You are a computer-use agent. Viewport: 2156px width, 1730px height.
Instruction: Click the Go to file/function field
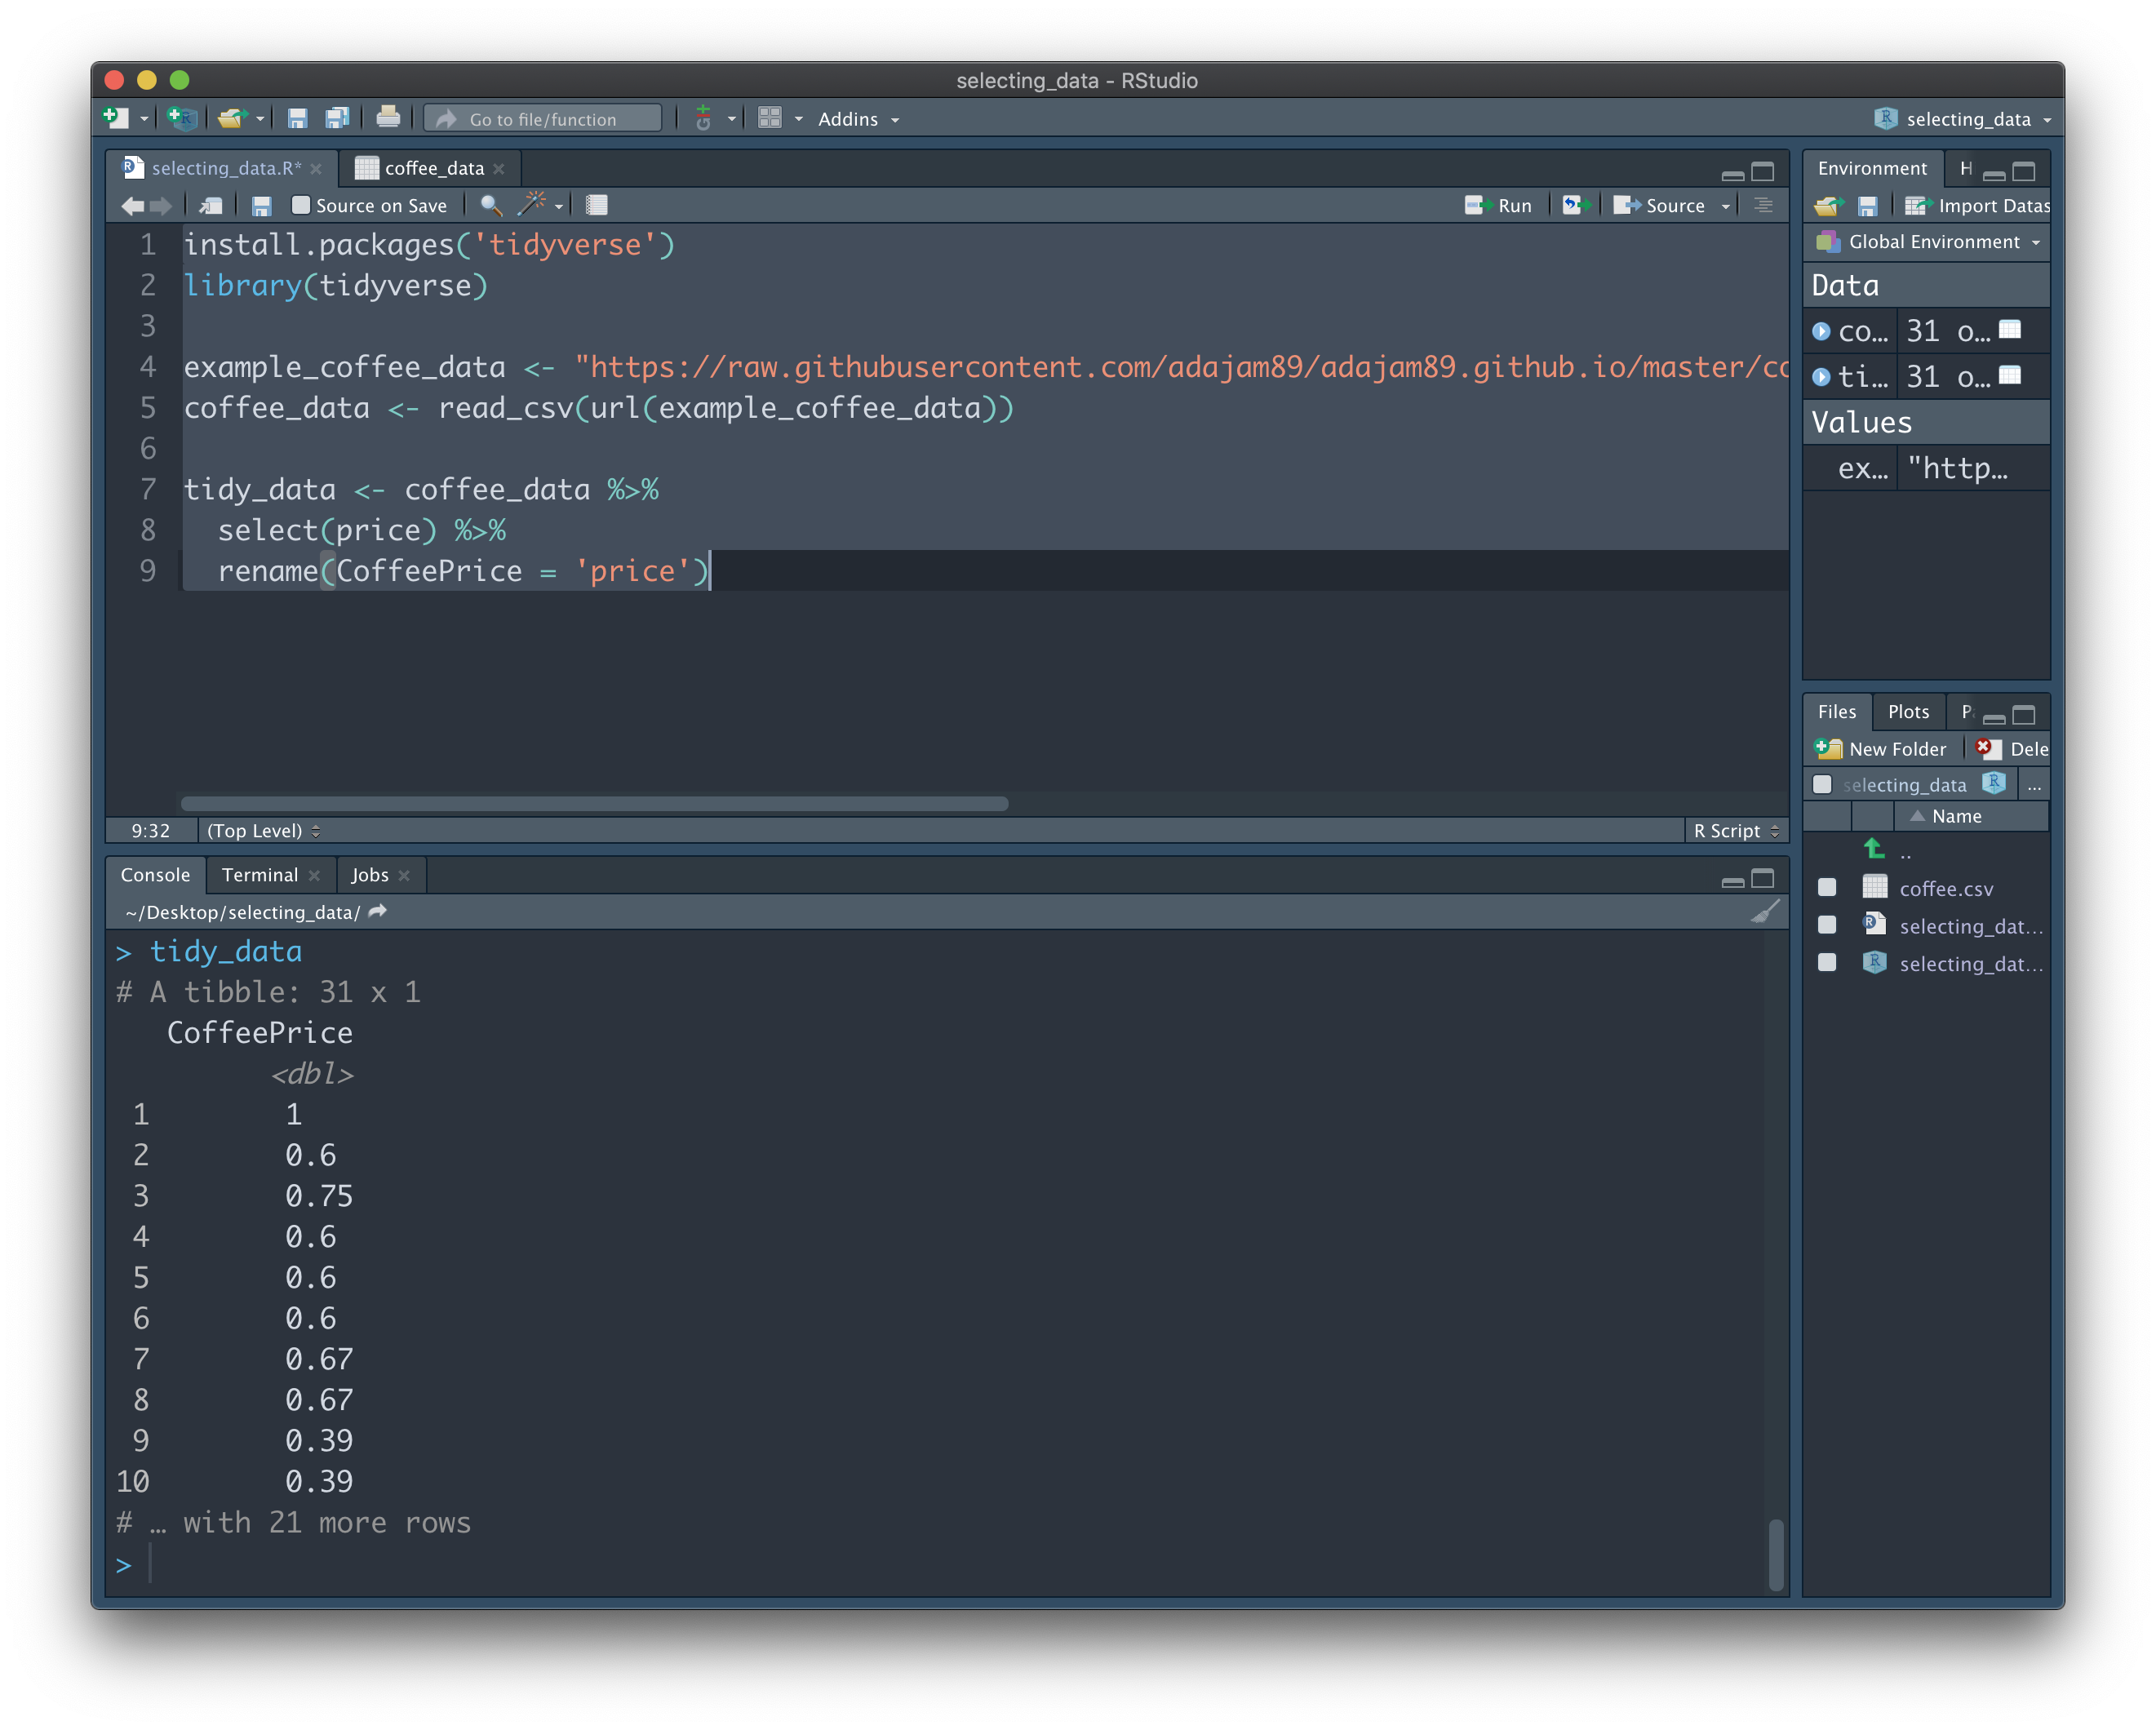point(543,119)
